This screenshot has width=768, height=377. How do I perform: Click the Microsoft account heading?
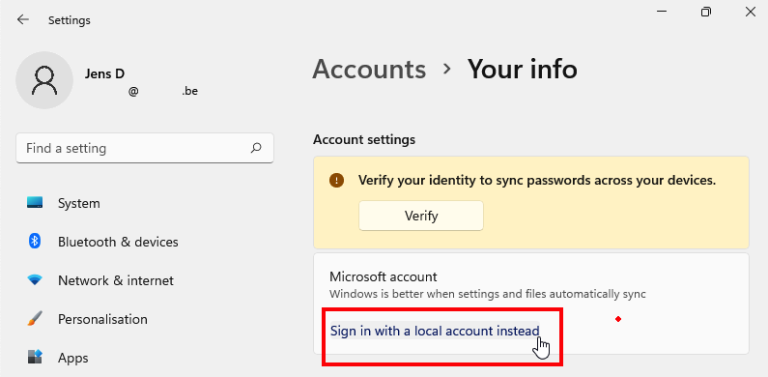tap(383, 277)
